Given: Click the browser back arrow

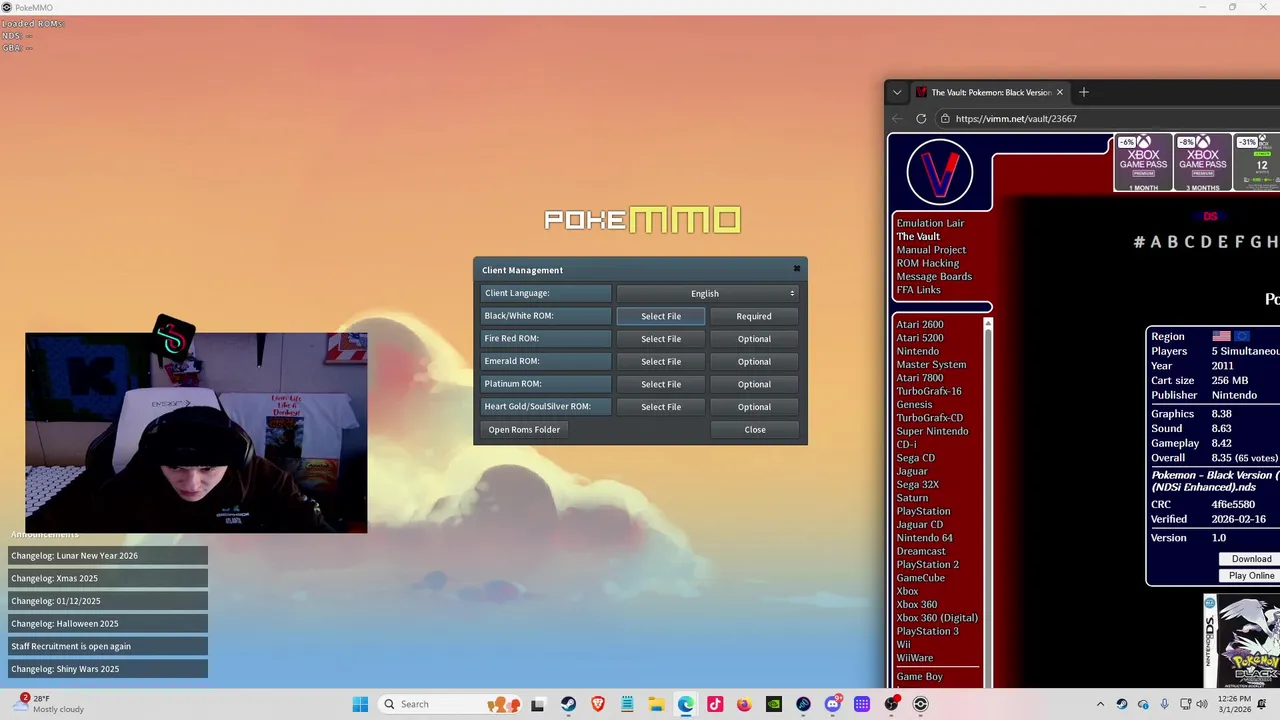Looking at the screenshot, I should click(x=897, y=118).
